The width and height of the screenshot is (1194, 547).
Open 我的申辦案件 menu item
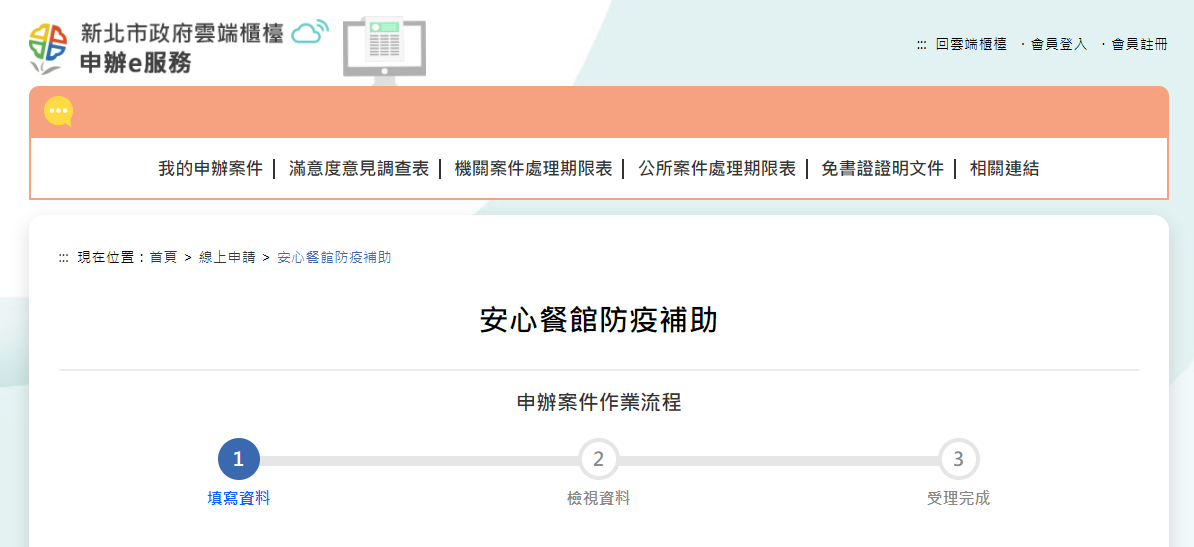coord(210,169)
